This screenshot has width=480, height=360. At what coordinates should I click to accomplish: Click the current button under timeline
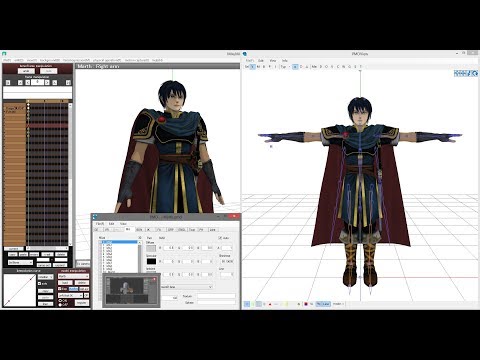[x=14, y=249]
